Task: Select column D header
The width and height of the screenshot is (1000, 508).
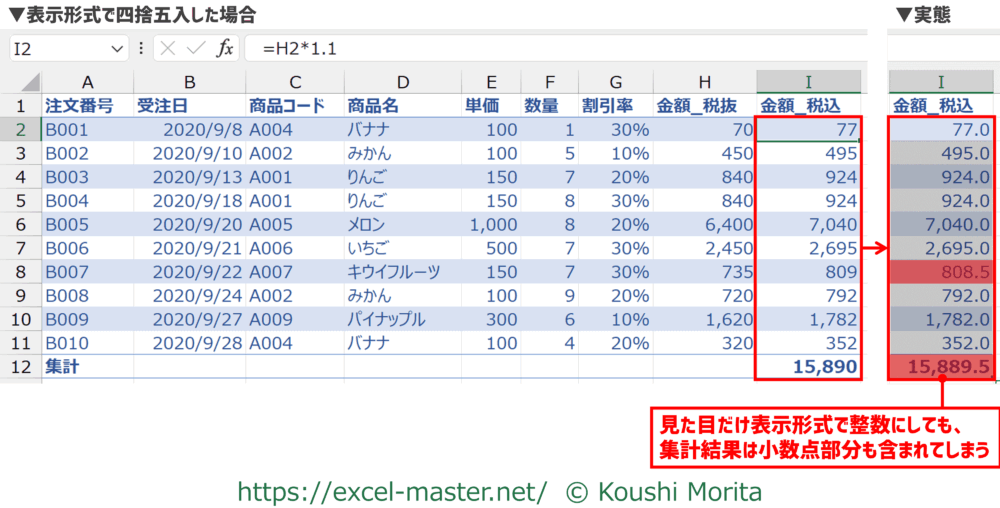Action: click(401, 82)
